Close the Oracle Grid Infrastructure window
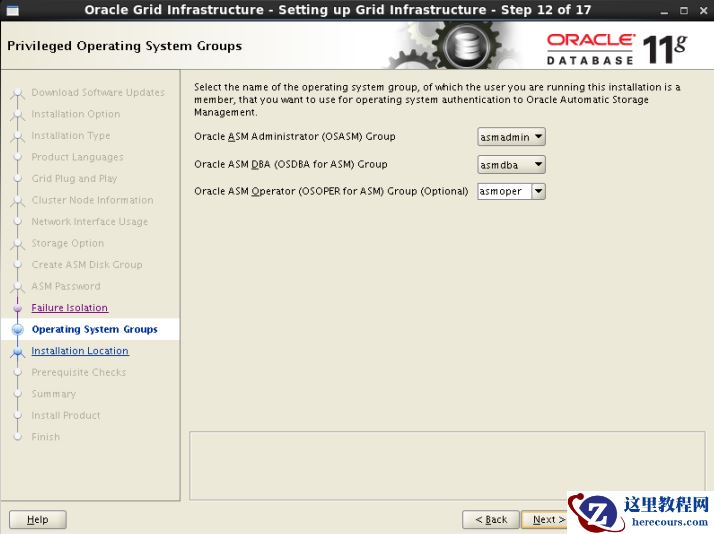Viewport: 714px width, 534px height. click(x=704, y=10)
